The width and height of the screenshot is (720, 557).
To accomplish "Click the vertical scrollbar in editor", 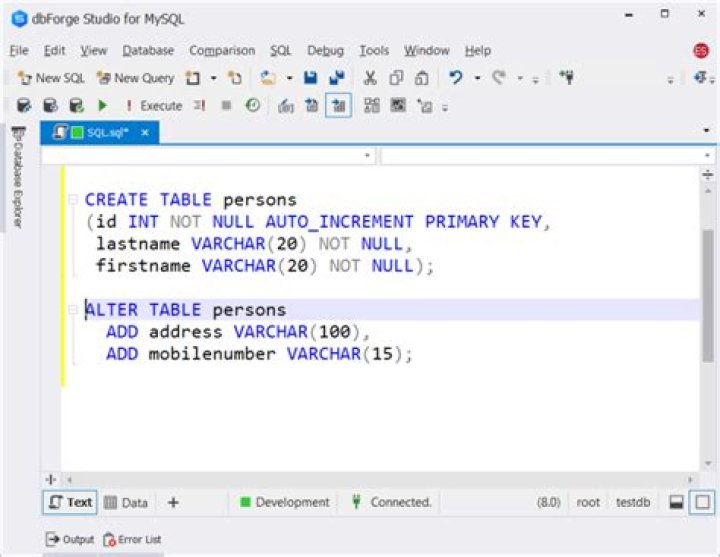I will coord(708,300).
